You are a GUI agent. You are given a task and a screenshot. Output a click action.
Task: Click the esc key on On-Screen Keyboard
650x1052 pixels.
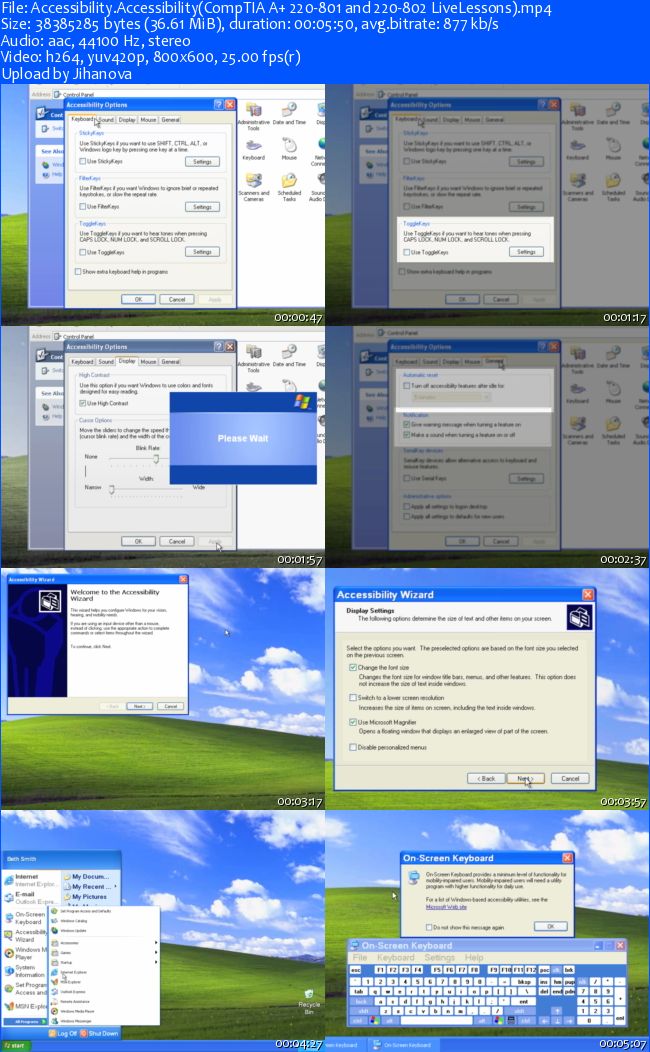point(356,970)
